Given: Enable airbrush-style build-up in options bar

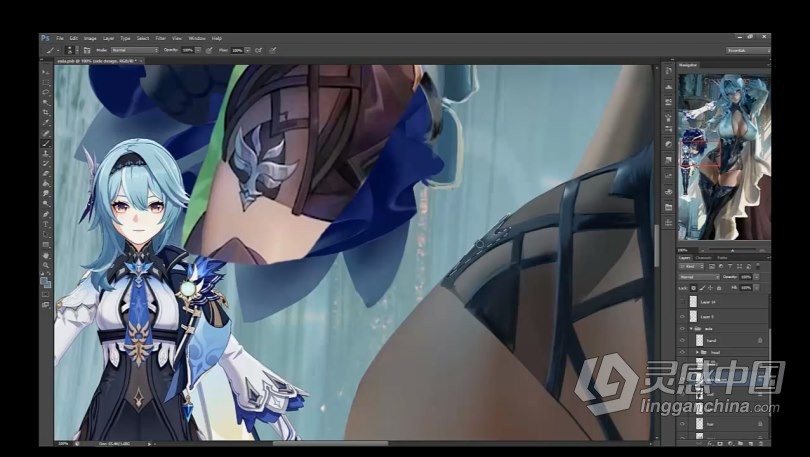Looking at the screenshot, I should coord(258,50).
